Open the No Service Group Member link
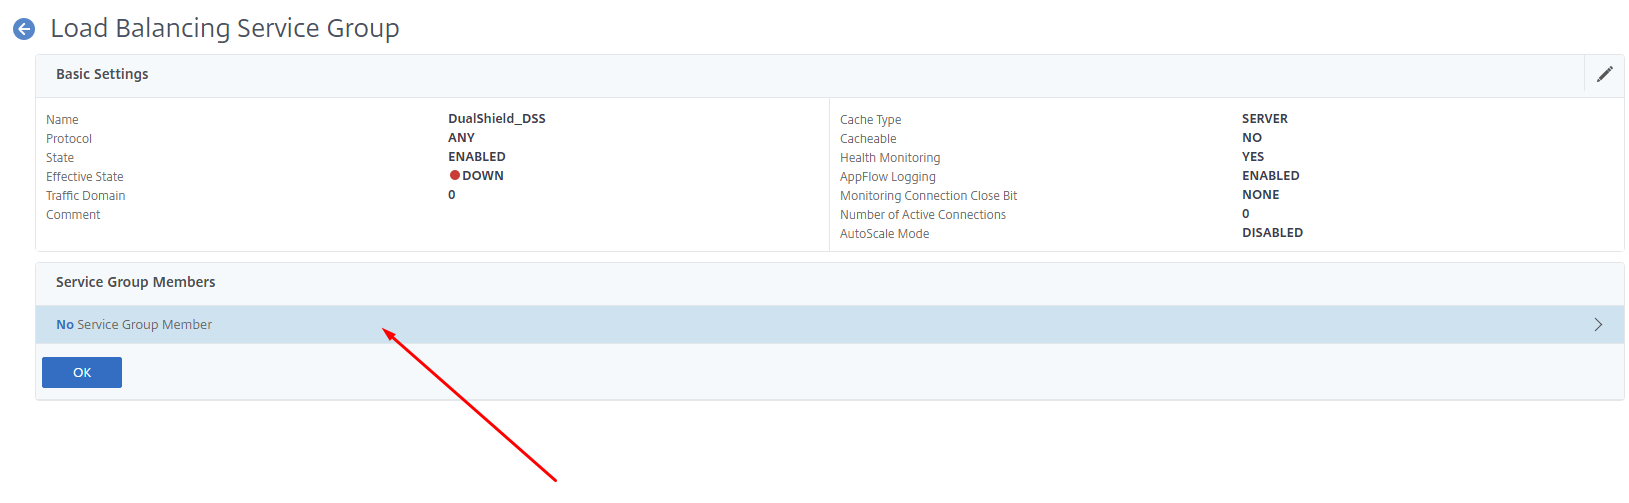This screenshot has height=503, width=1629. click(x=134, y=325)
